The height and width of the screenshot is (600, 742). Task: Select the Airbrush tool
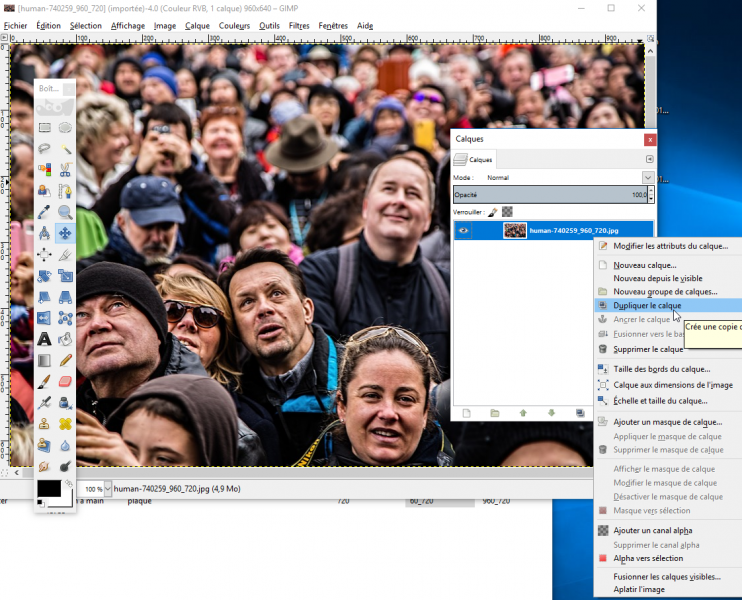pos(44,403)
